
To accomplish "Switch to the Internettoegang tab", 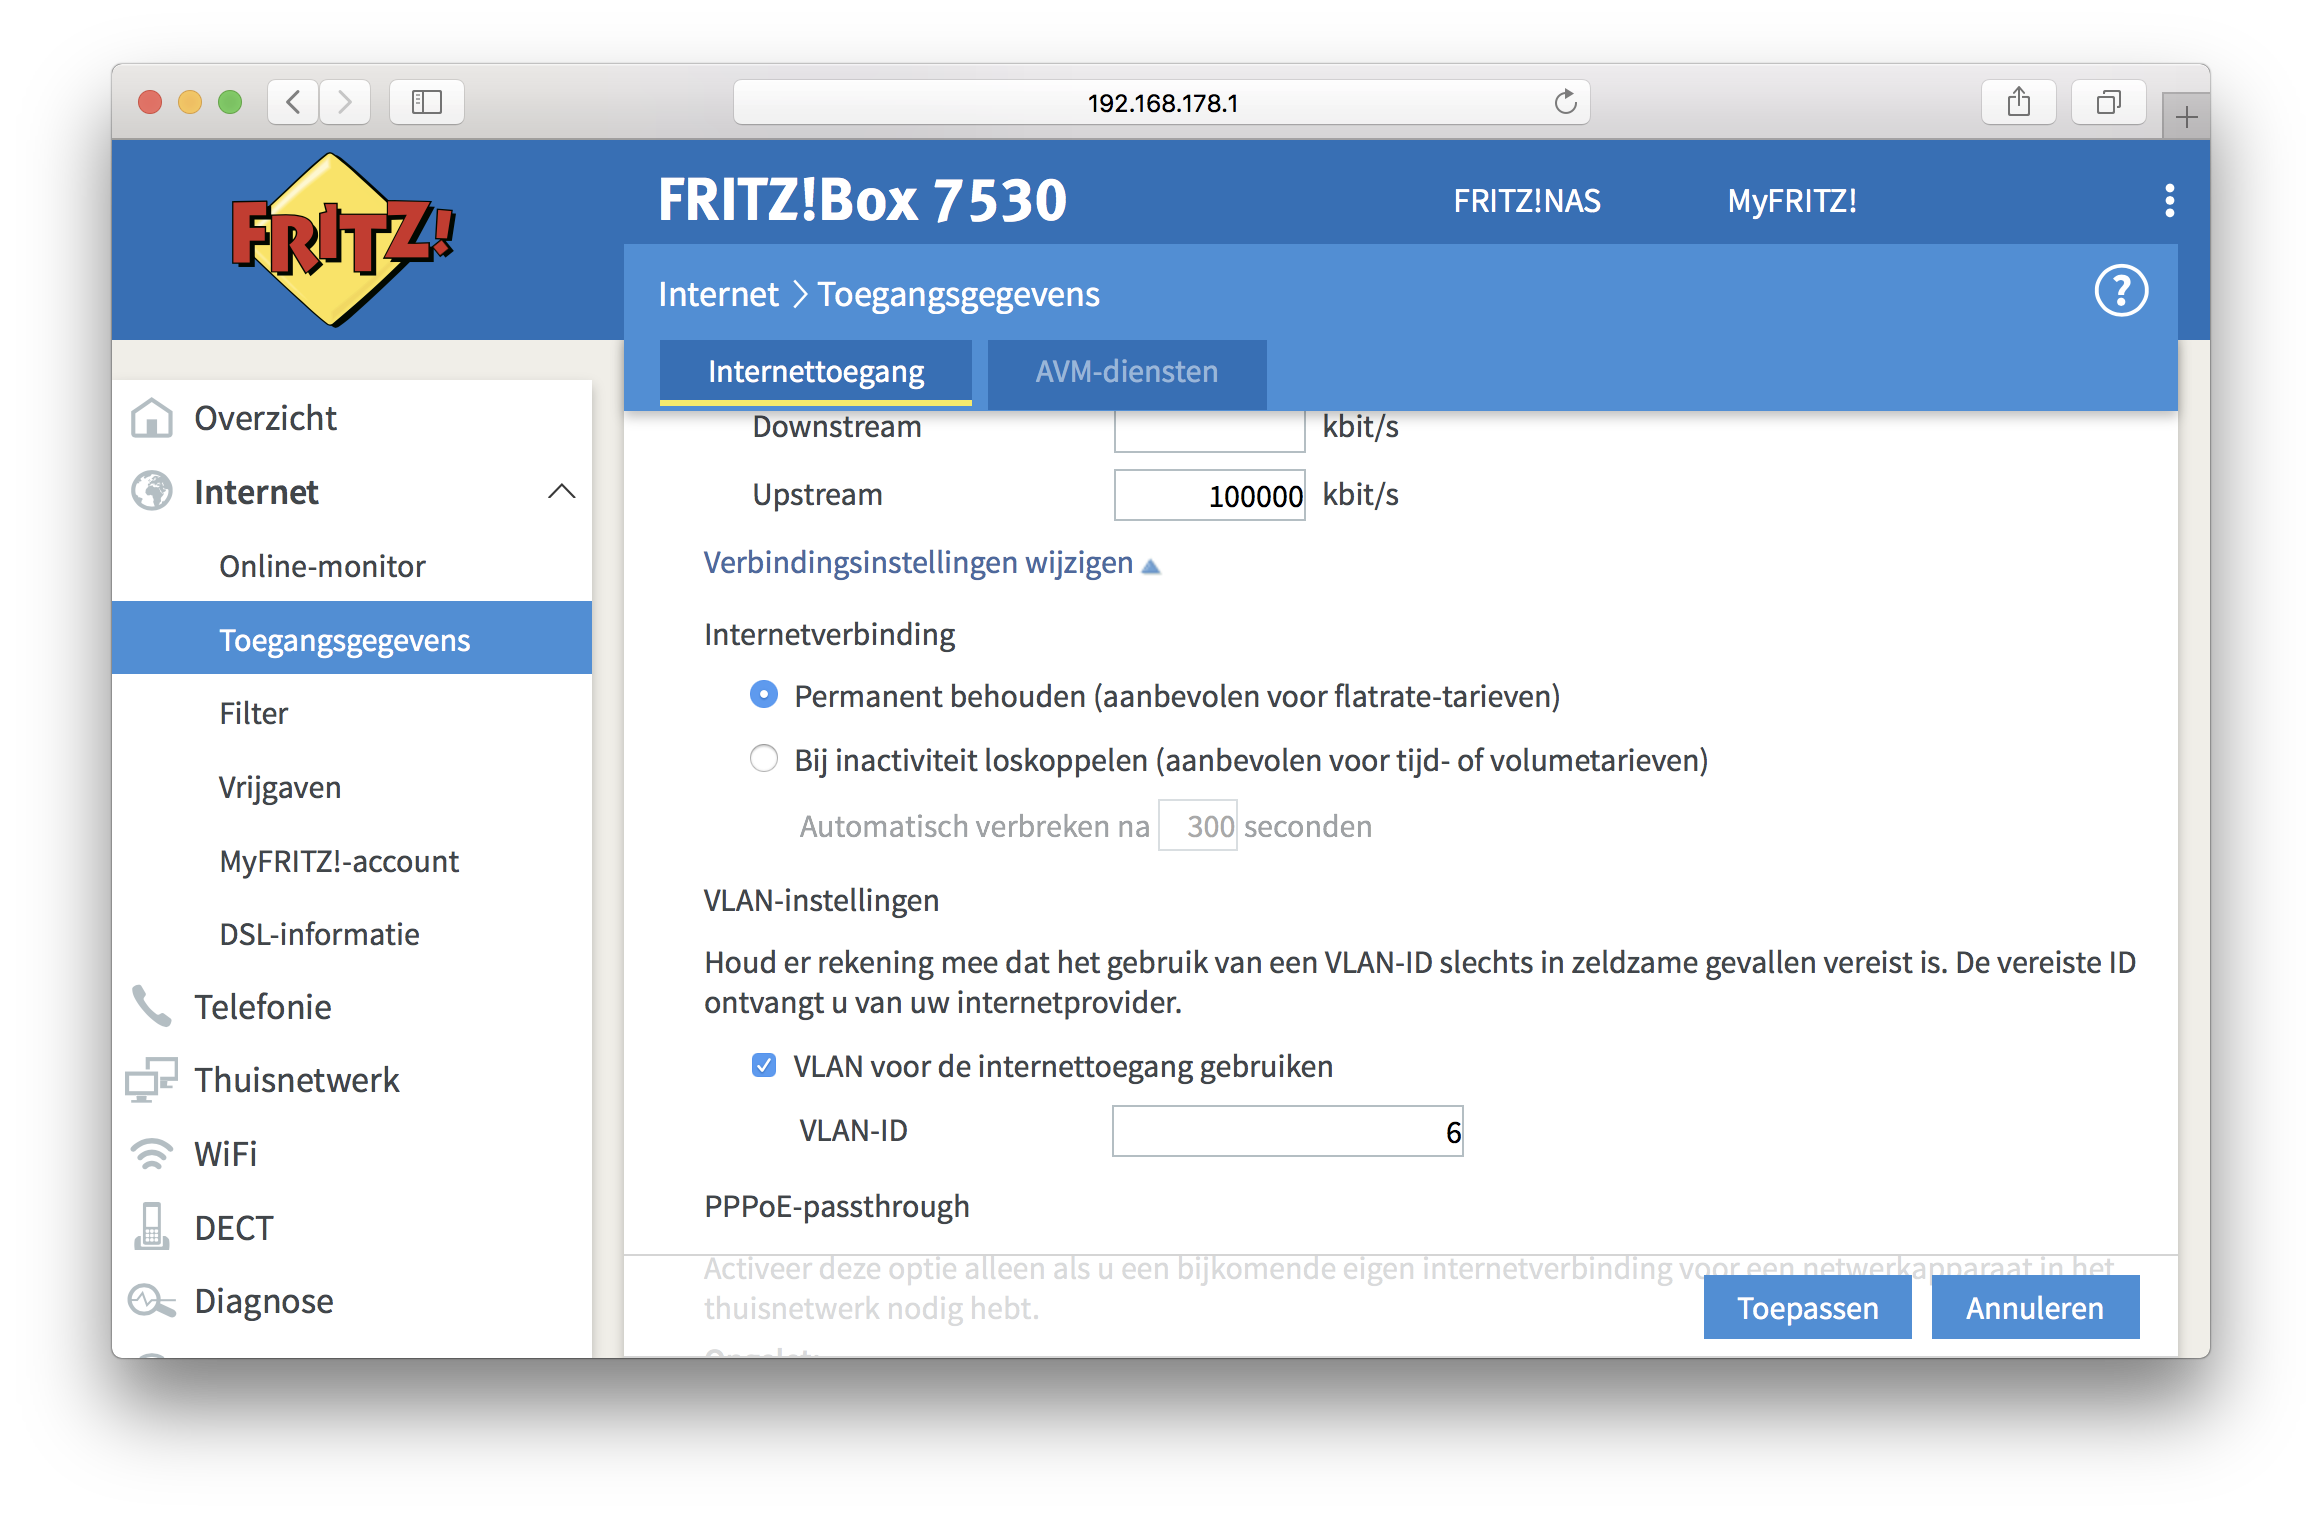I will [x=816, y=372].
